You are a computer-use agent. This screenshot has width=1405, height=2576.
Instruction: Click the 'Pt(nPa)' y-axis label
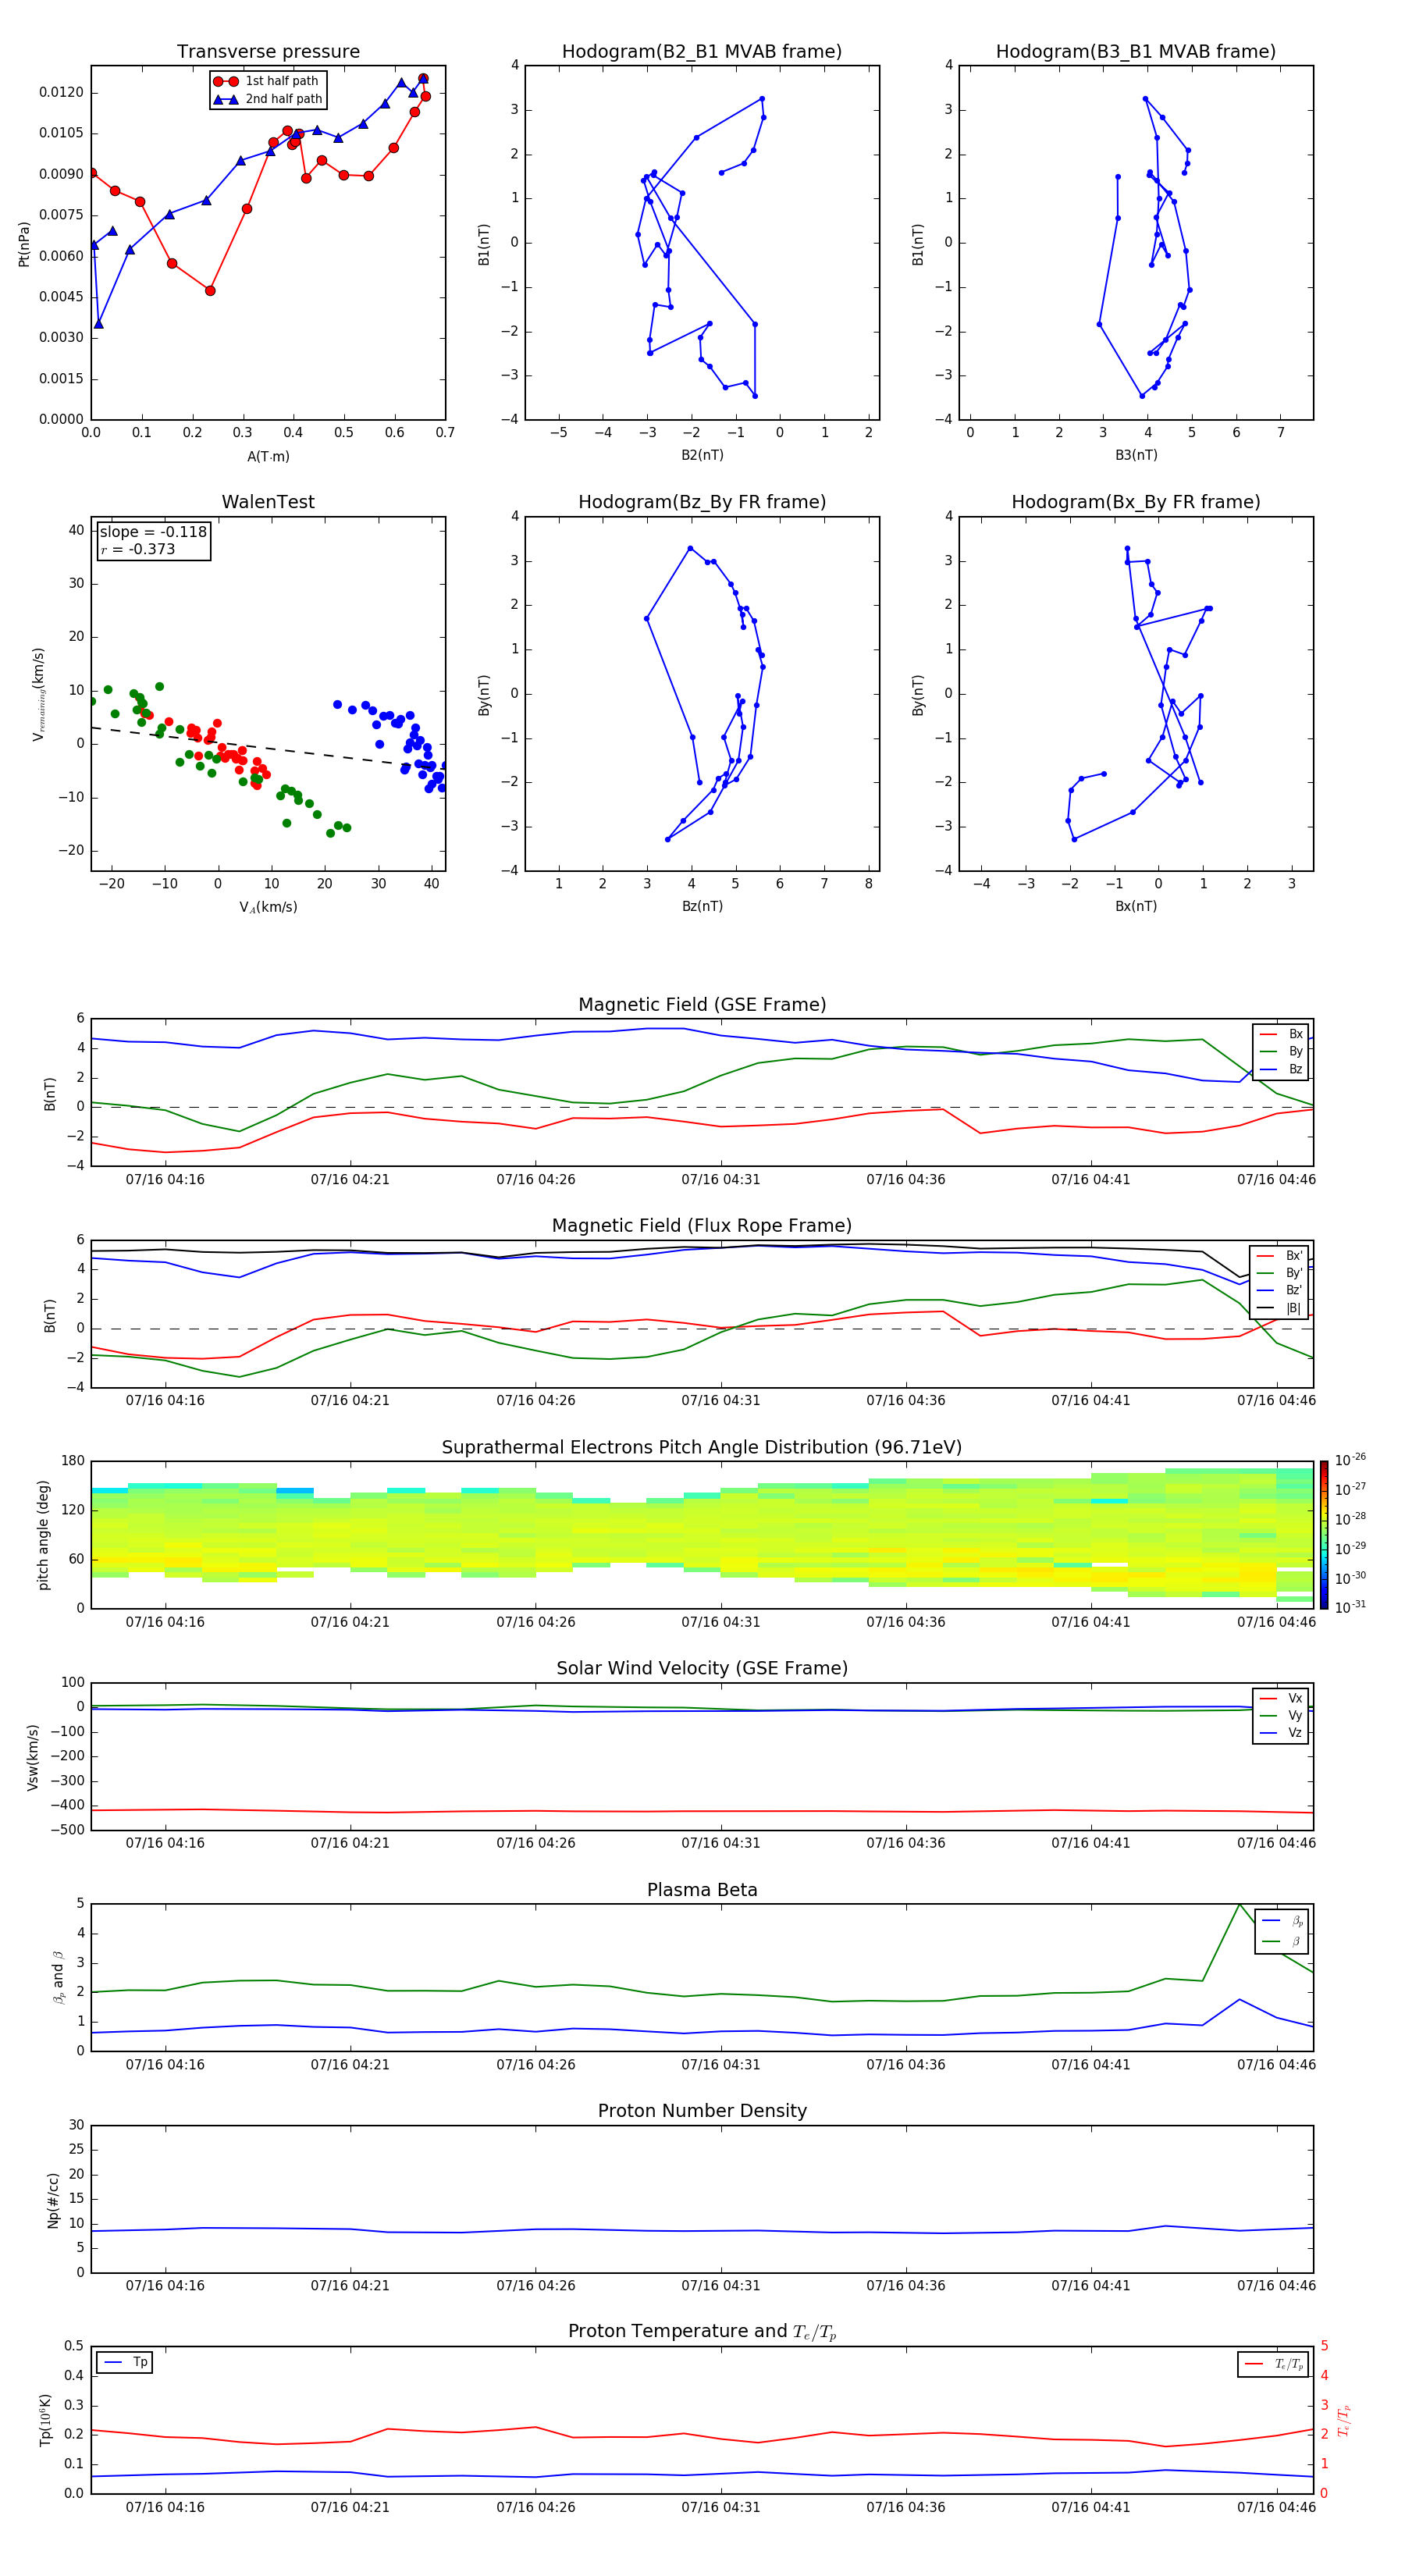24,243
